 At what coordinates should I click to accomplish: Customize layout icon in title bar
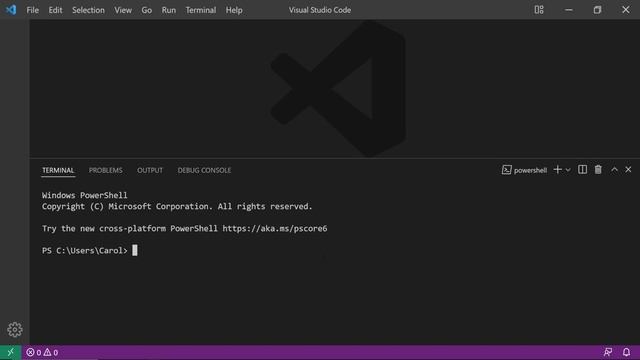pyautogui.click(x=539, y=9)
